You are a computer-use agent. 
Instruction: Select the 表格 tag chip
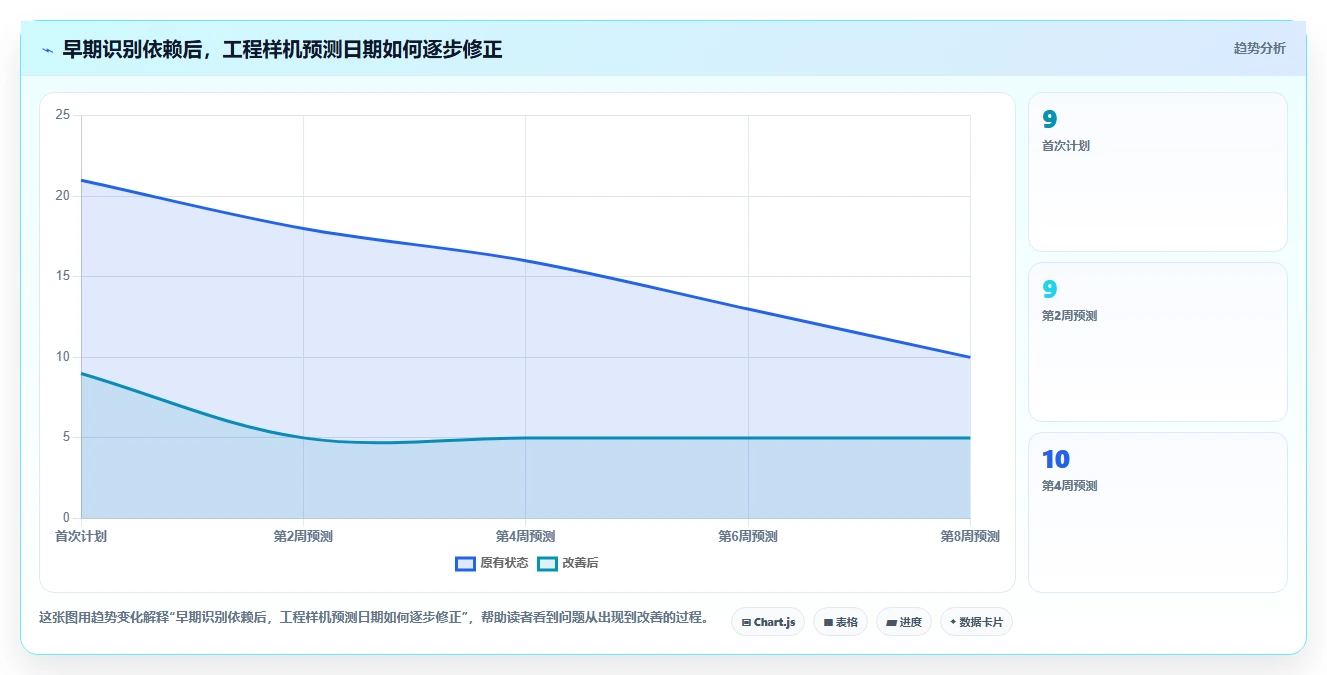(x=840, y=622)
